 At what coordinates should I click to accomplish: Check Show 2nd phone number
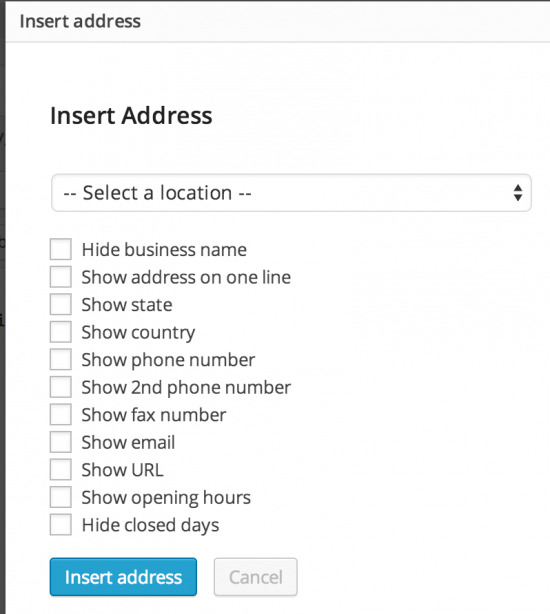tap(61, 387)
